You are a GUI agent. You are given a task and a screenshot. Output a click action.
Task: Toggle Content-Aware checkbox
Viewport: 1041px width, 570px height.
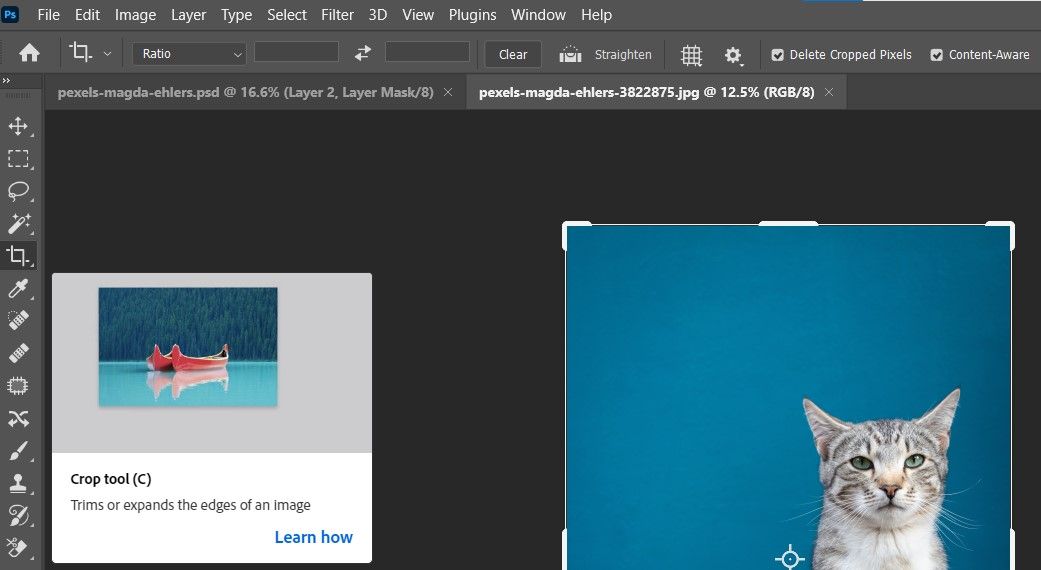(936, 55)
